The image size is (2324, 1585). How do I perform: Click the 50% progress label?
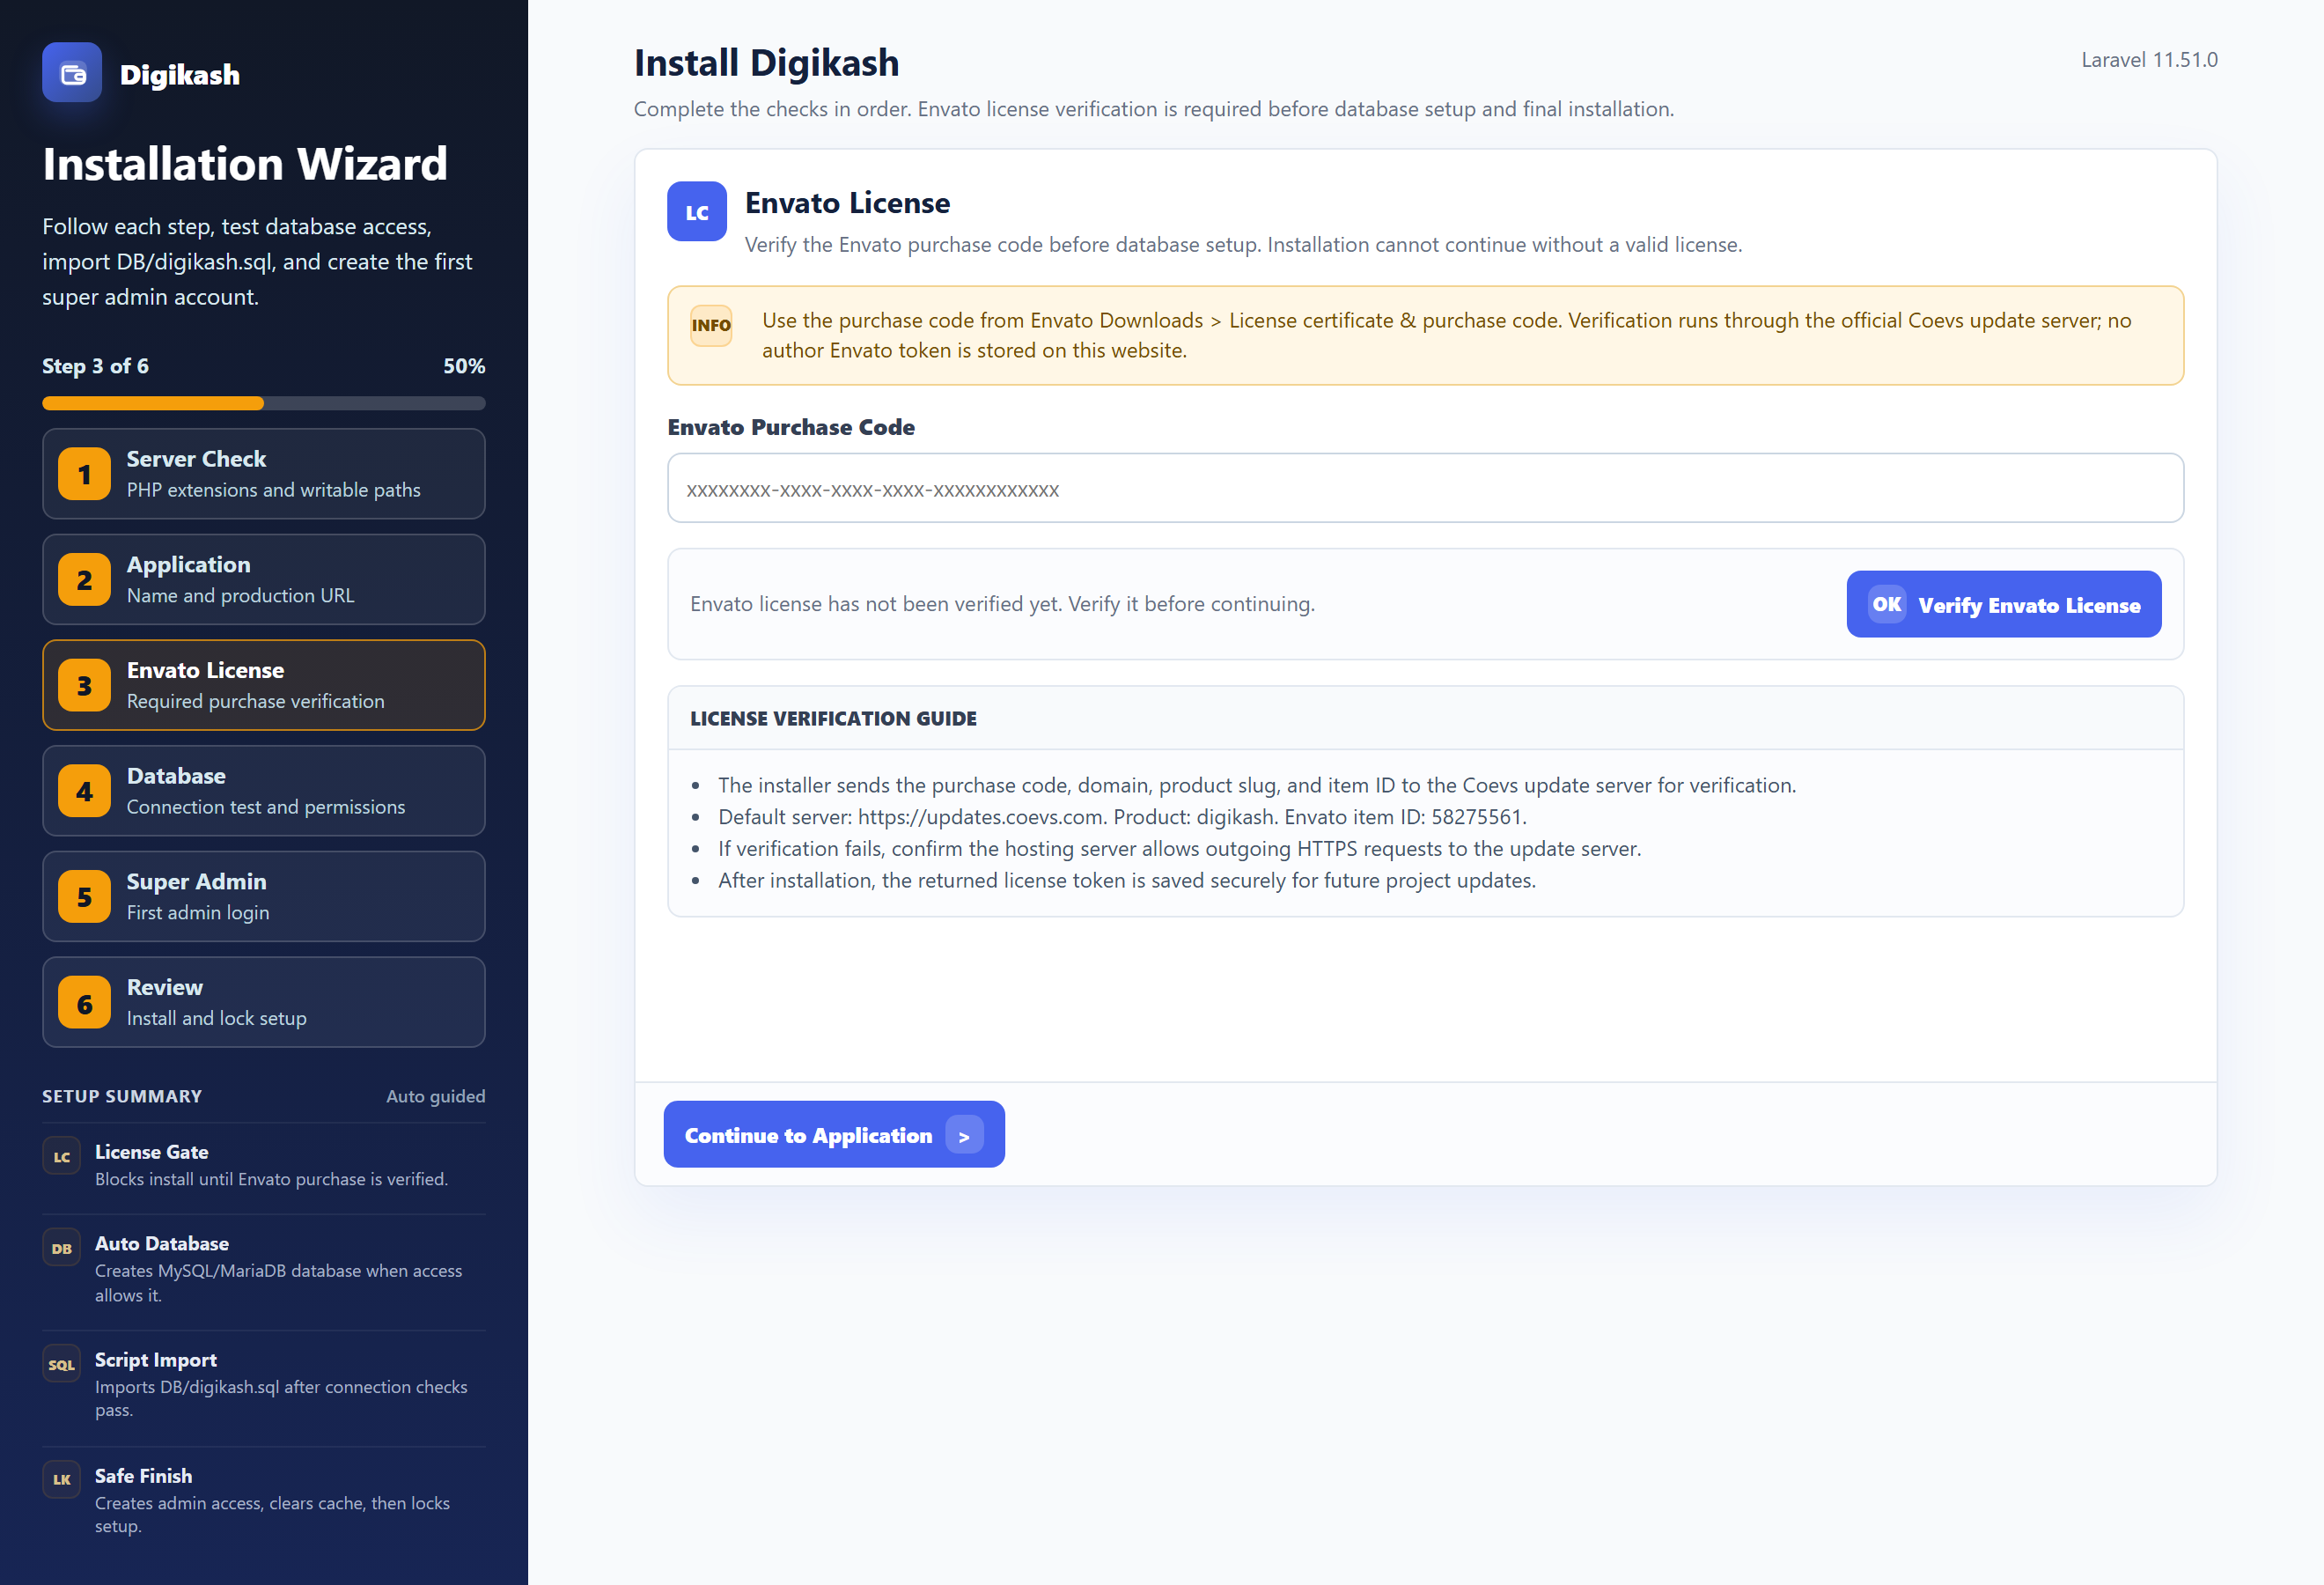464,367
